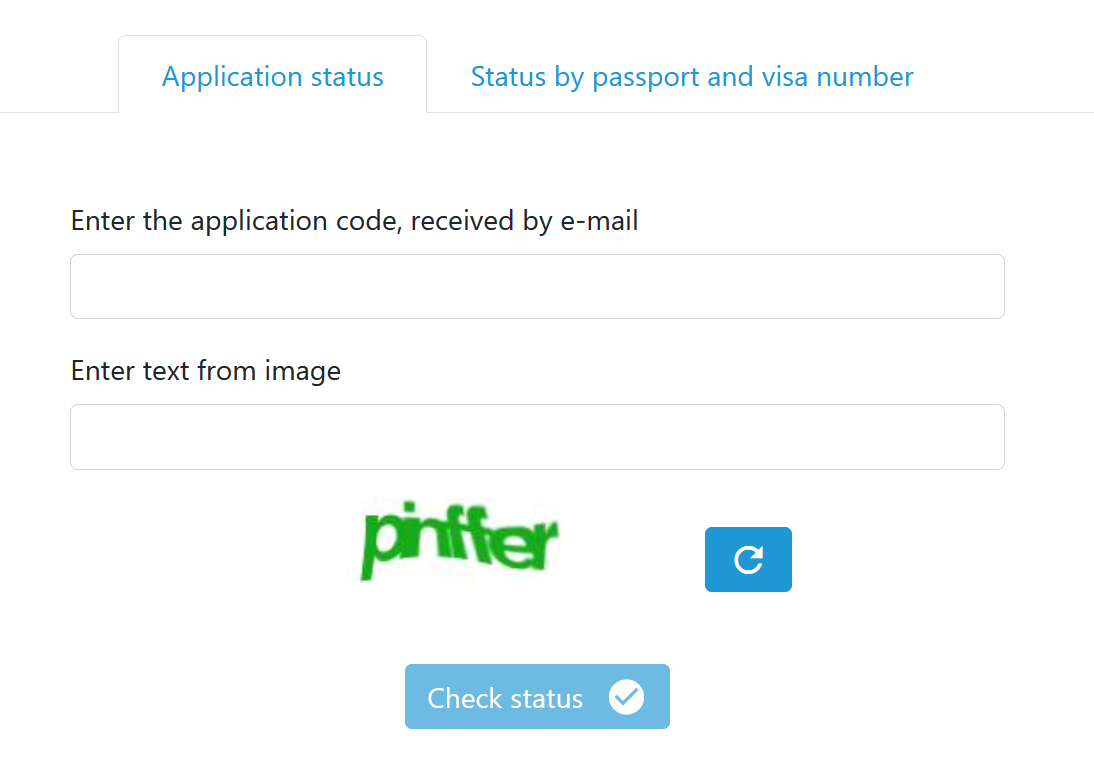This screenshot has height=763, width=1094.
Task: Place the cursor in the box below 'received by e-mail'
Action: point(537,287)
